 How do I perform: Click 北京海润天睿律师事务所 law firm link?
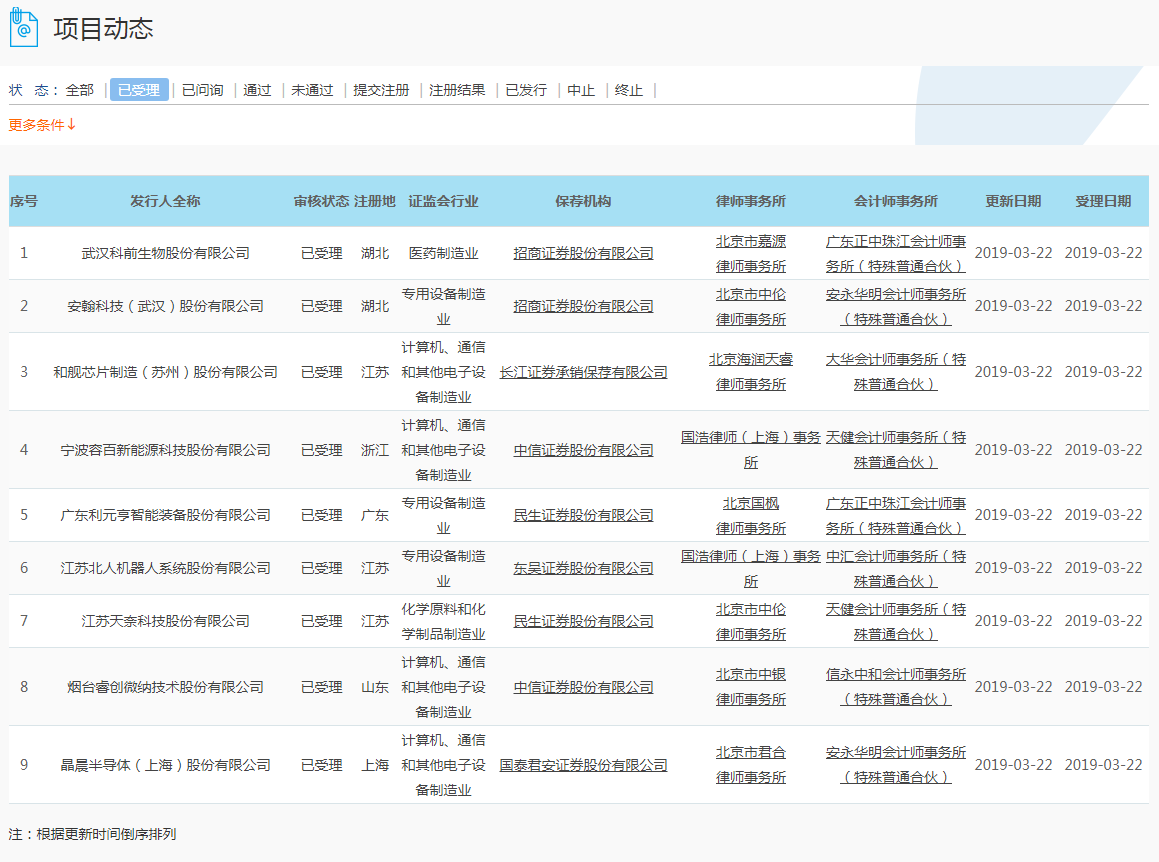[x=751, y=372]
